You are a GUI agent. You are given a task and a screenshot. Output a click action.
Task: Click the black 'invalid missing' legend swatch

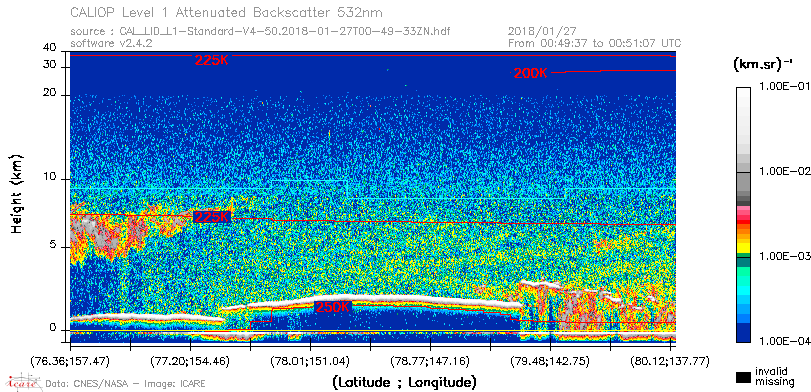pos(743,377)
